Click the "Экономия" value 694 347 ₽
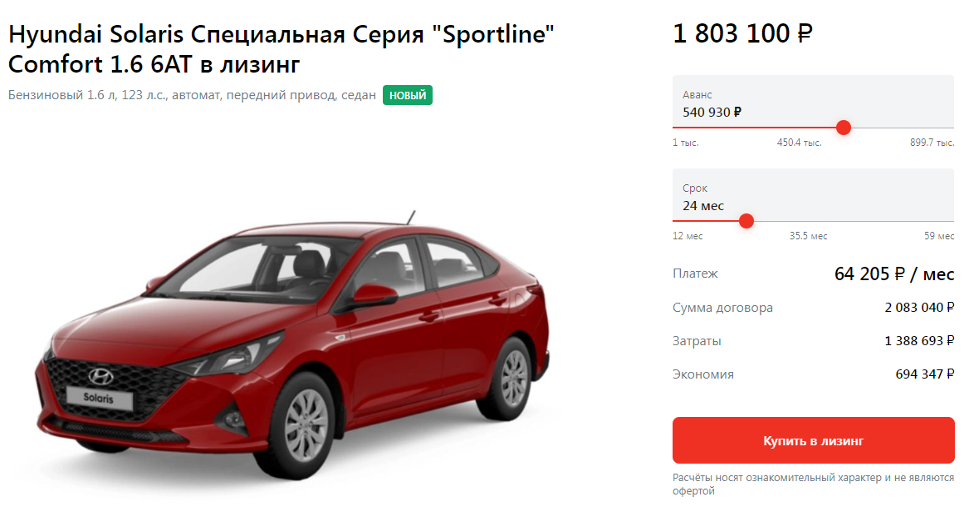Image resolution: width=974 pixels, height=518 pixels. [924, 374]
